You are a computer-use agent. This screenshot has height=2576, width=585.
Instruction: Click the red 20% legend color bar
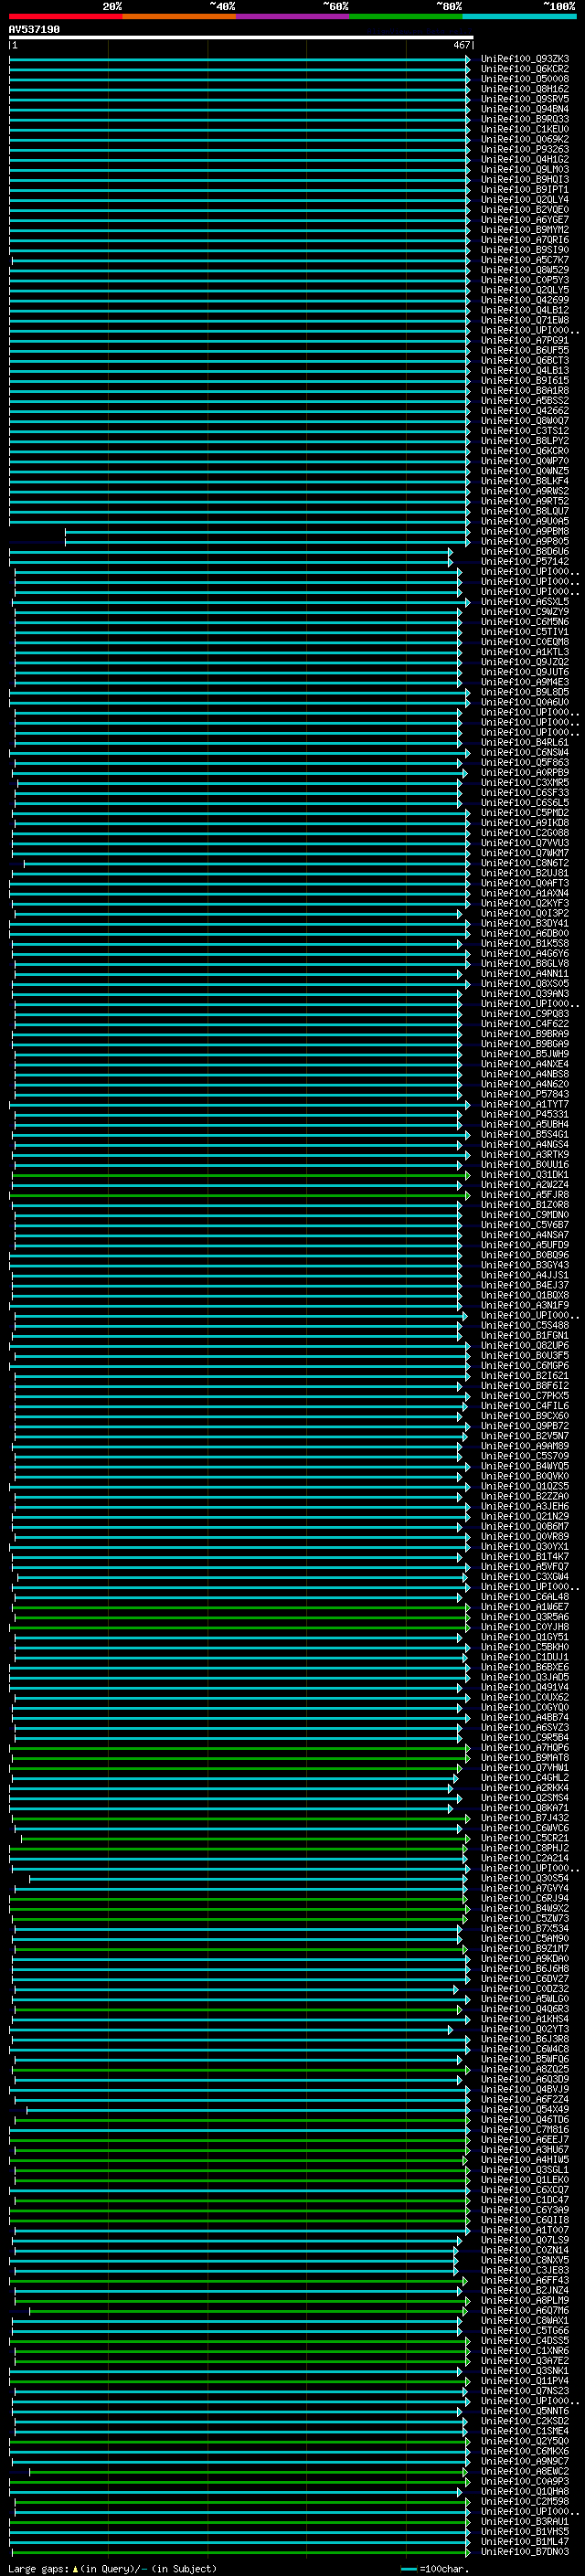65,16
